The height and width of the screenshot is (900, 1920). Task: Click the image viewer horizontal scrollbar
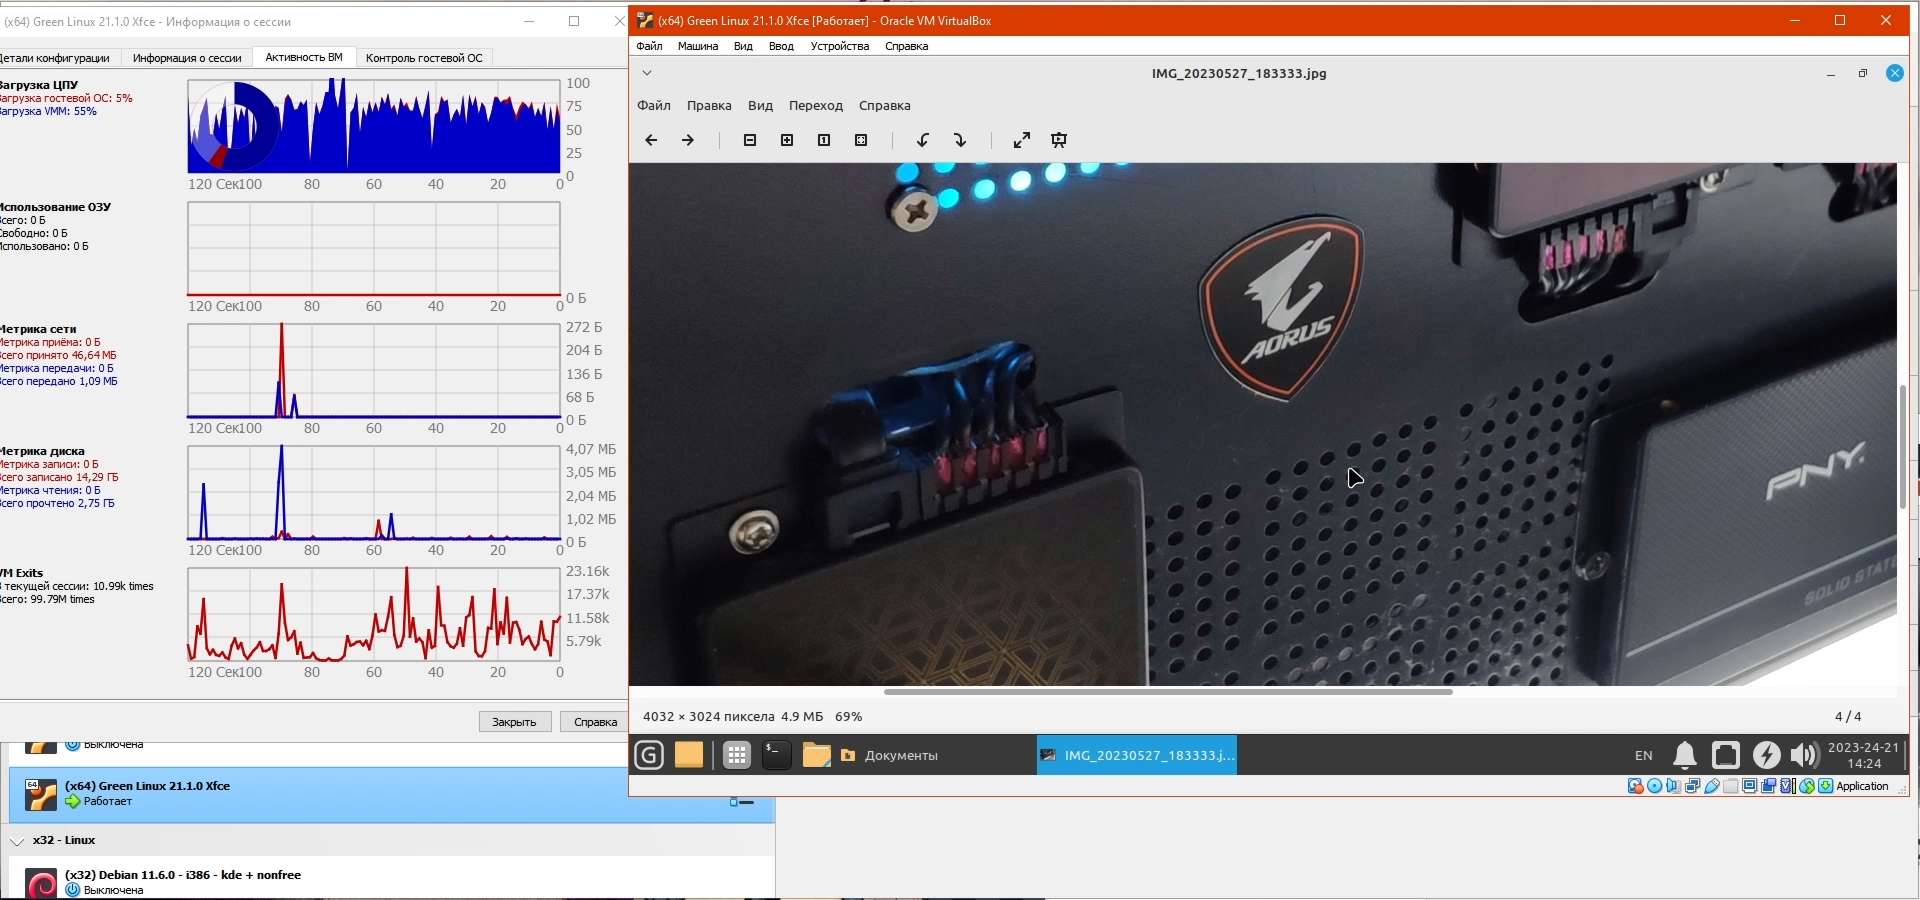(1168, 691)
